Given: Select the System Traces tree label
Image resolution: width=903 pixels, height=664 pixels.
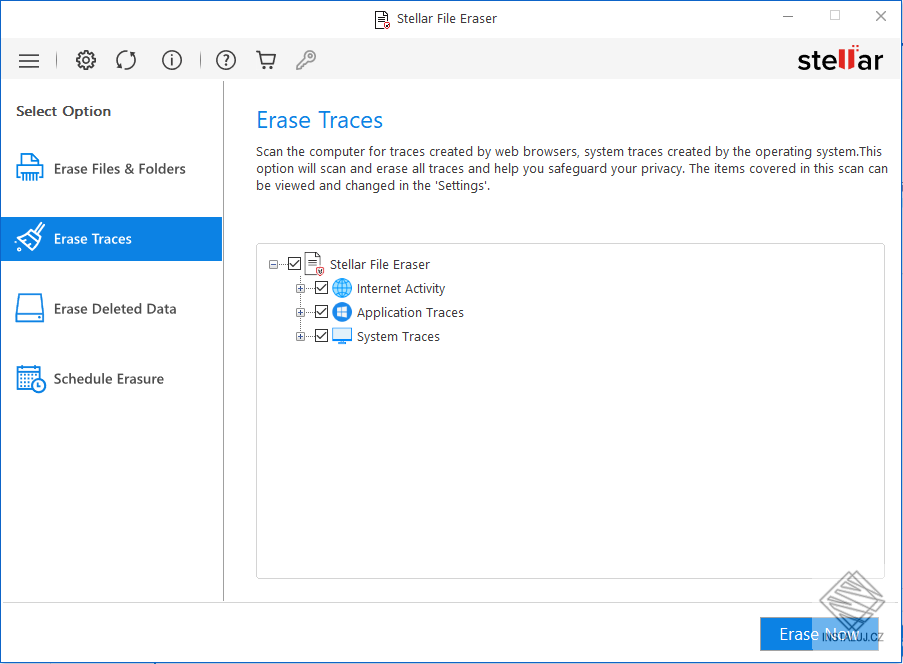Looking at the screenshot, I should (398, 337).
